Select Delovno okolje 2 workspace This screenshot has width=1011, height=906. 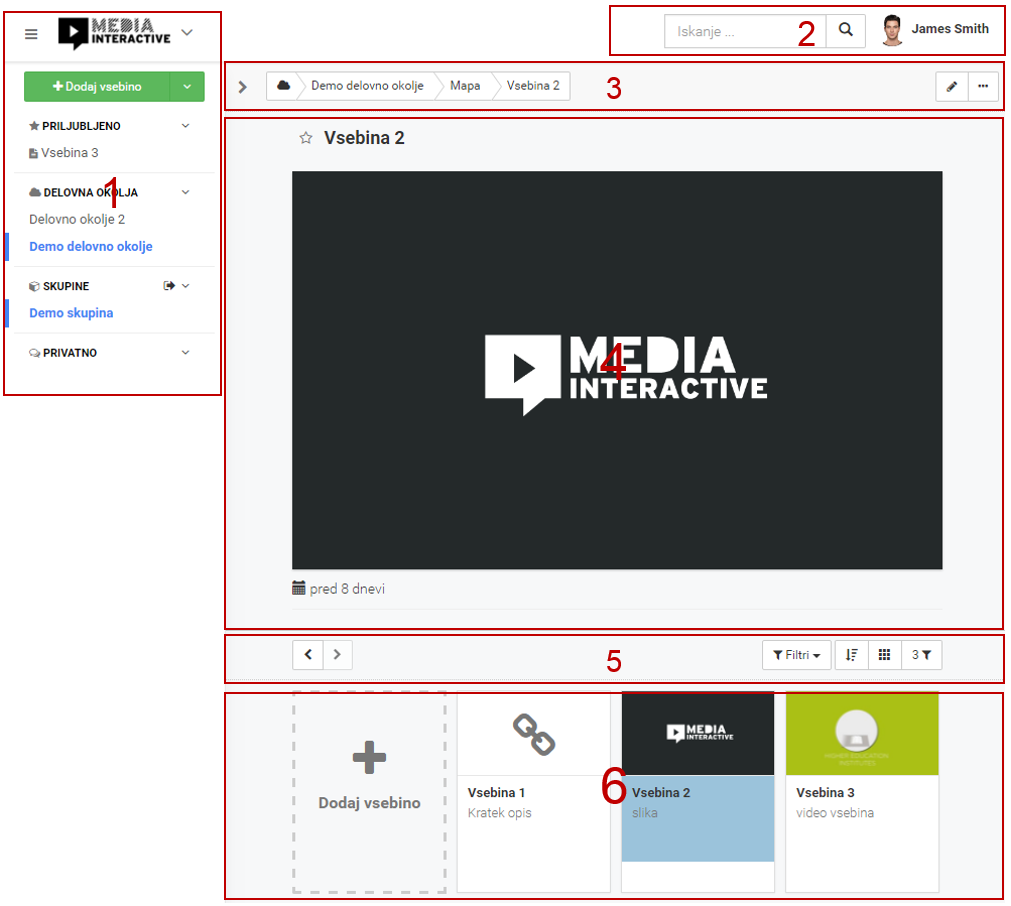click(77, 219)
